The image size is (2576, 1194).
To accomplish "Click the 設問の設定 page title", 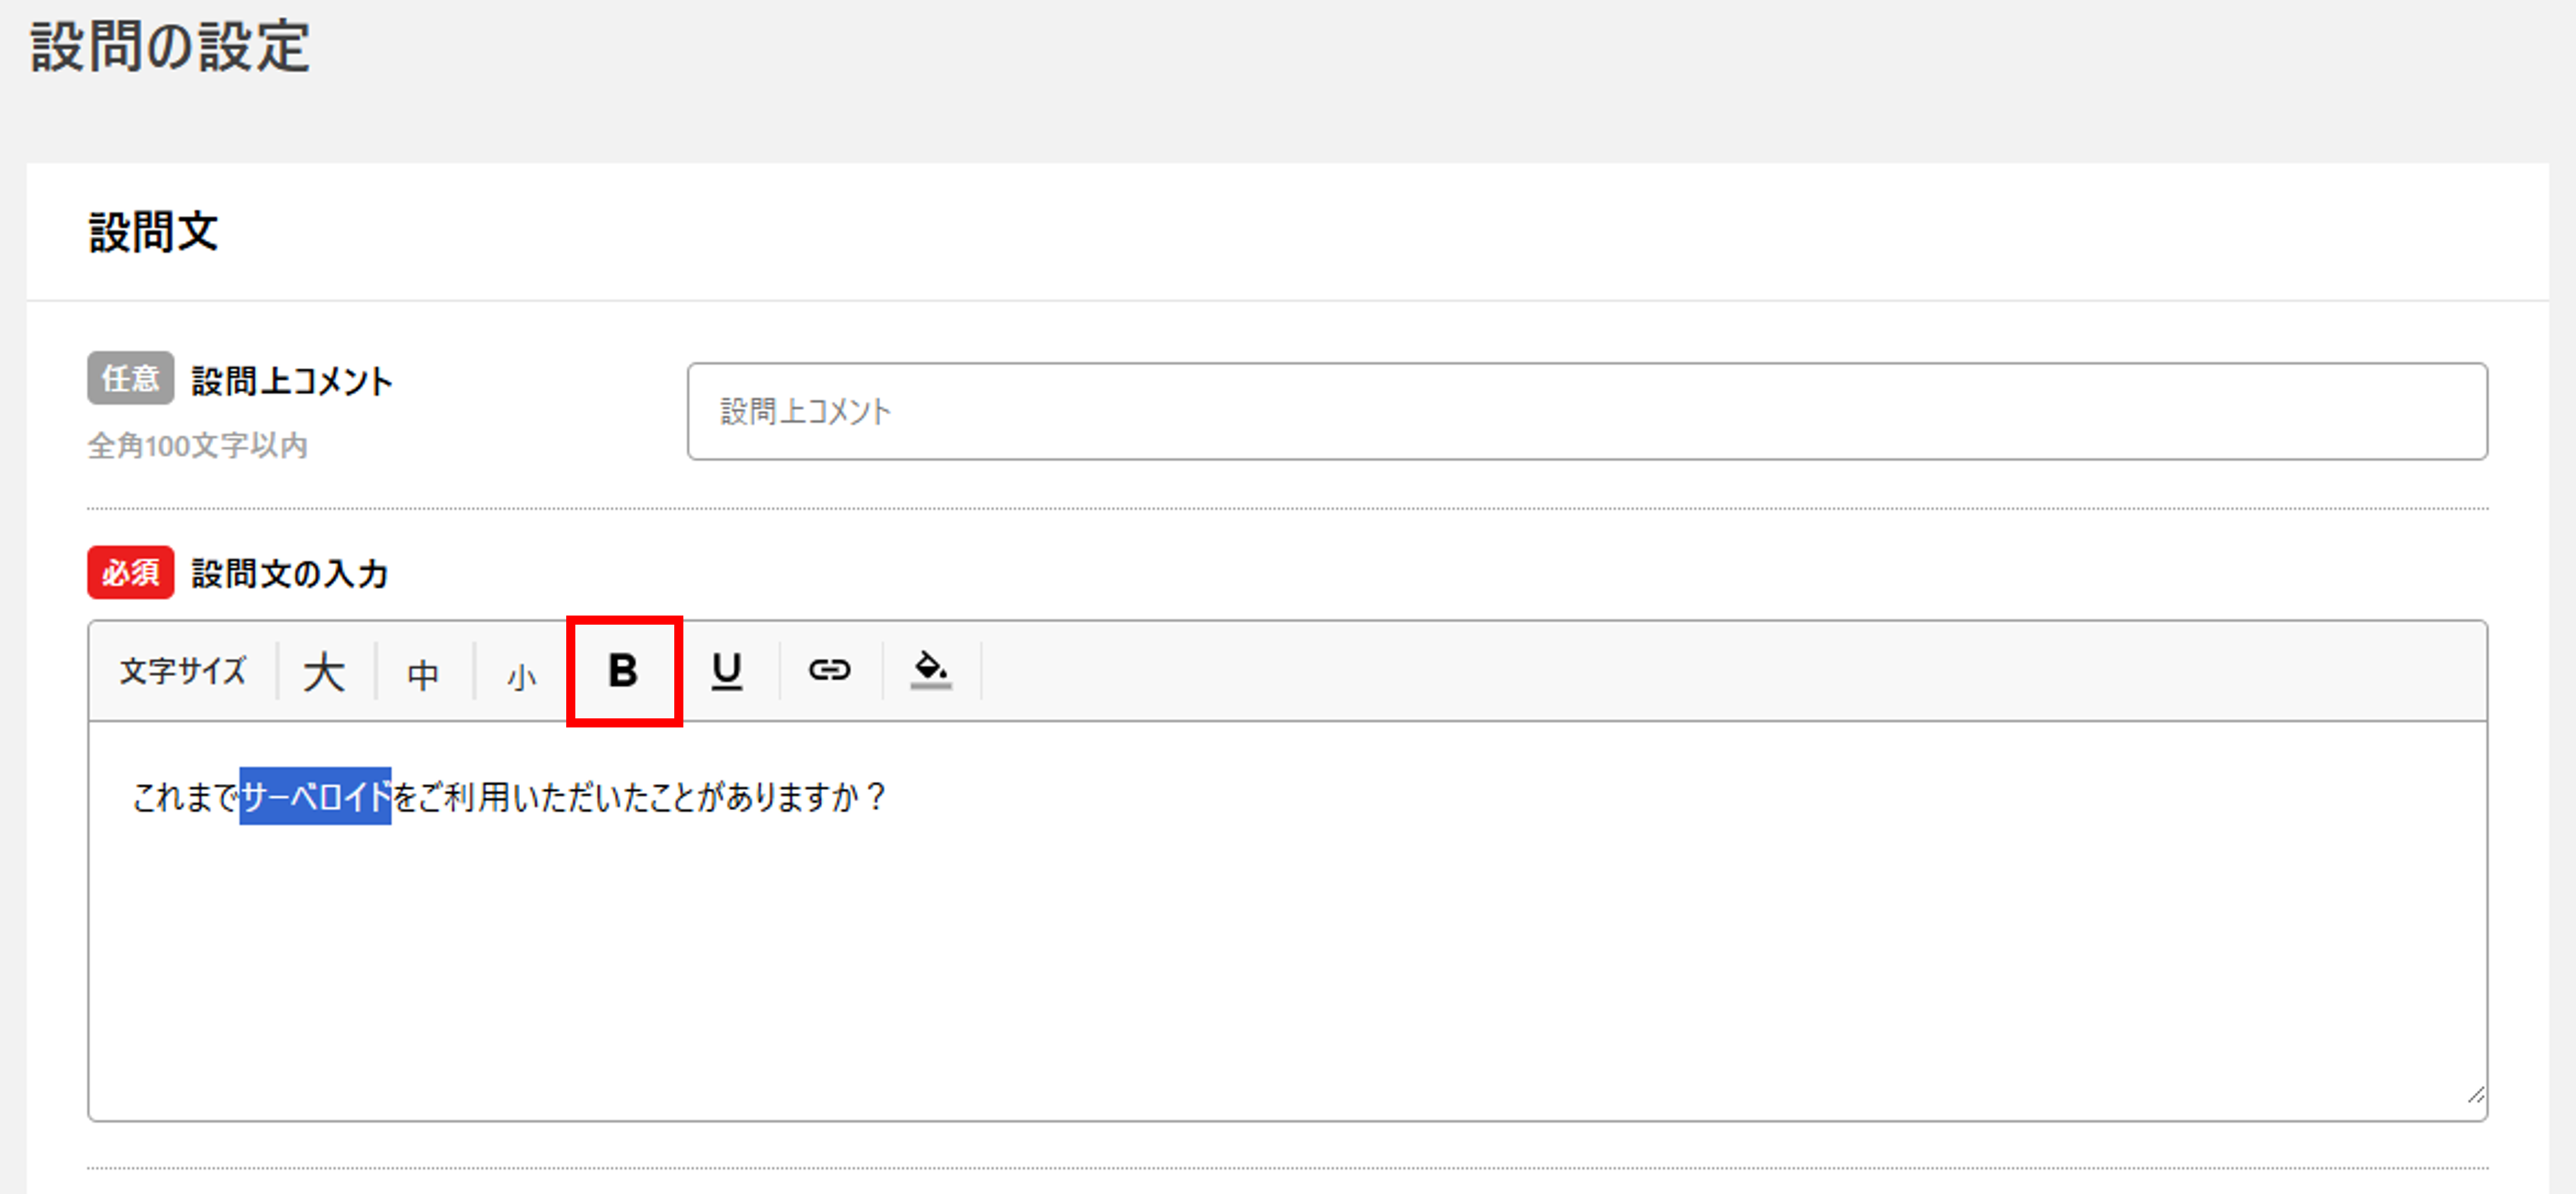I will click(171, 47).
